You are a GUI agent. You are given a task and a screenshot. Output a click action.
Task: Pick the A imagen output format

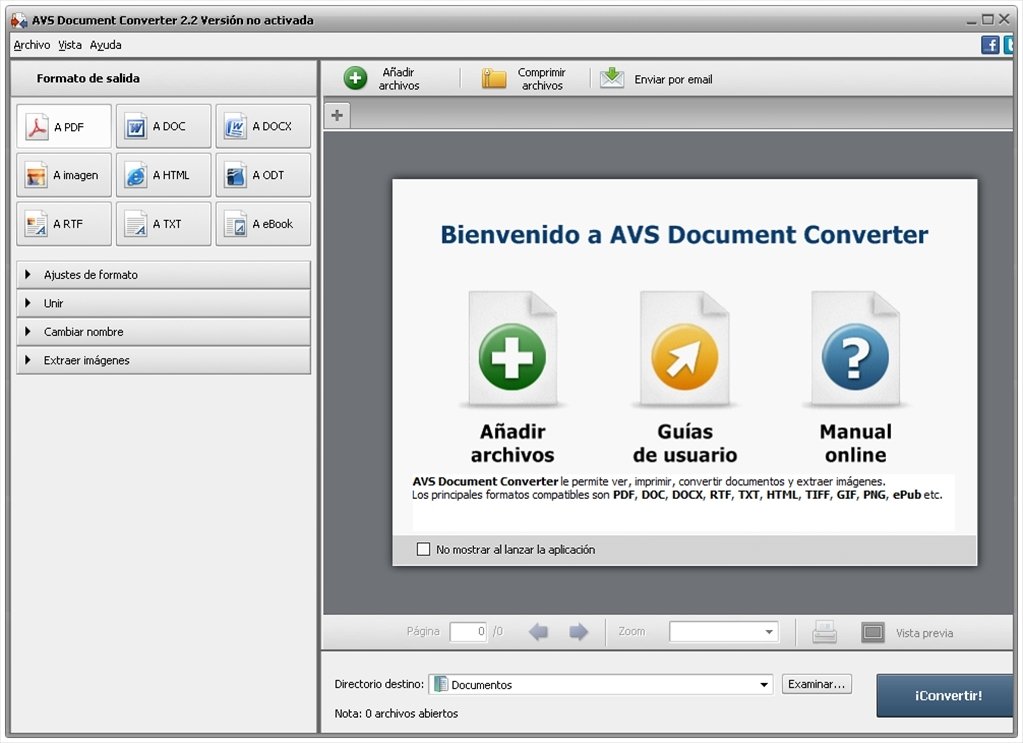point(64,175)
